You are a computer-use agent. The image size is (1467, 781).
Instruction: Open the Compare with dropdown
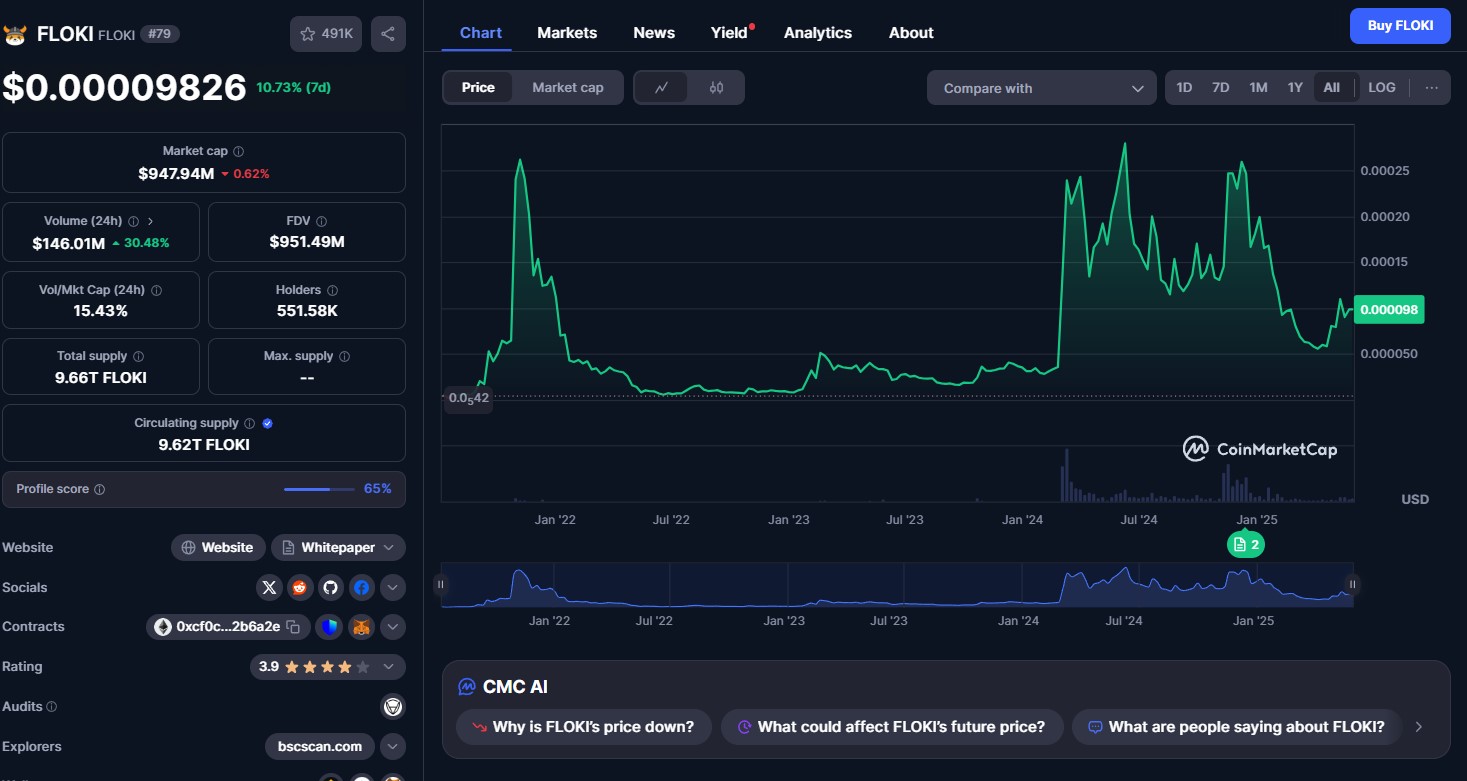(1042, 88)
